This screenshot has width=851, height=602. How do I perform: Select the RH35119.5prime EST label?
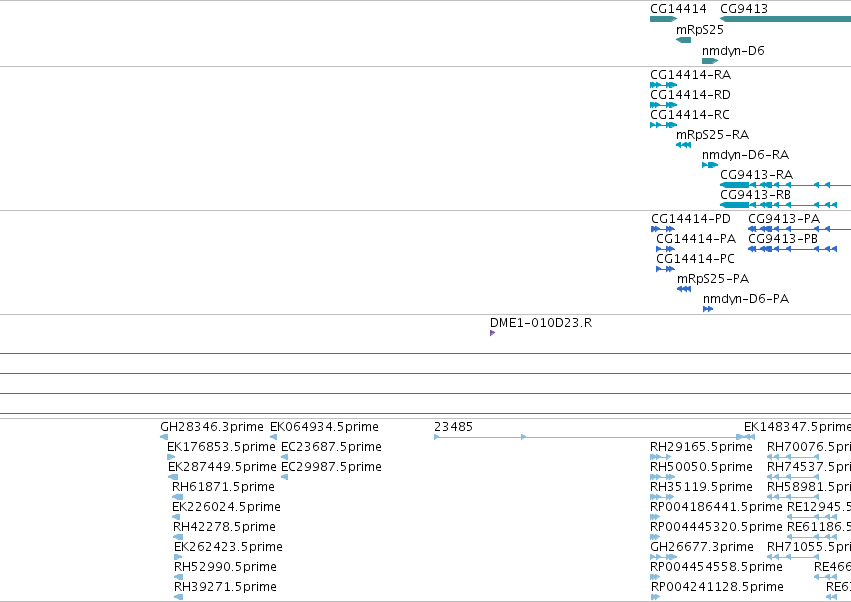(x=702, y=487)
